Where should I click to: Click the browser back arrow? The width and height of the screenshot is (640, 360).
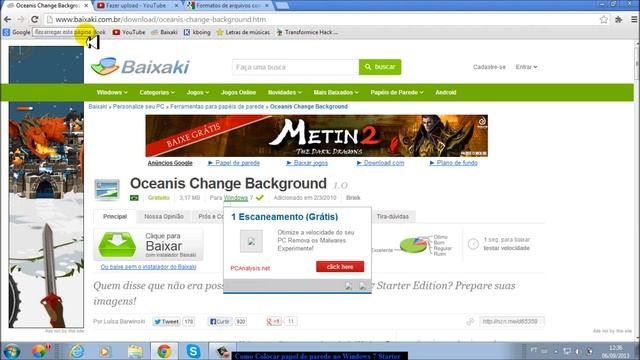click(7, 19)
